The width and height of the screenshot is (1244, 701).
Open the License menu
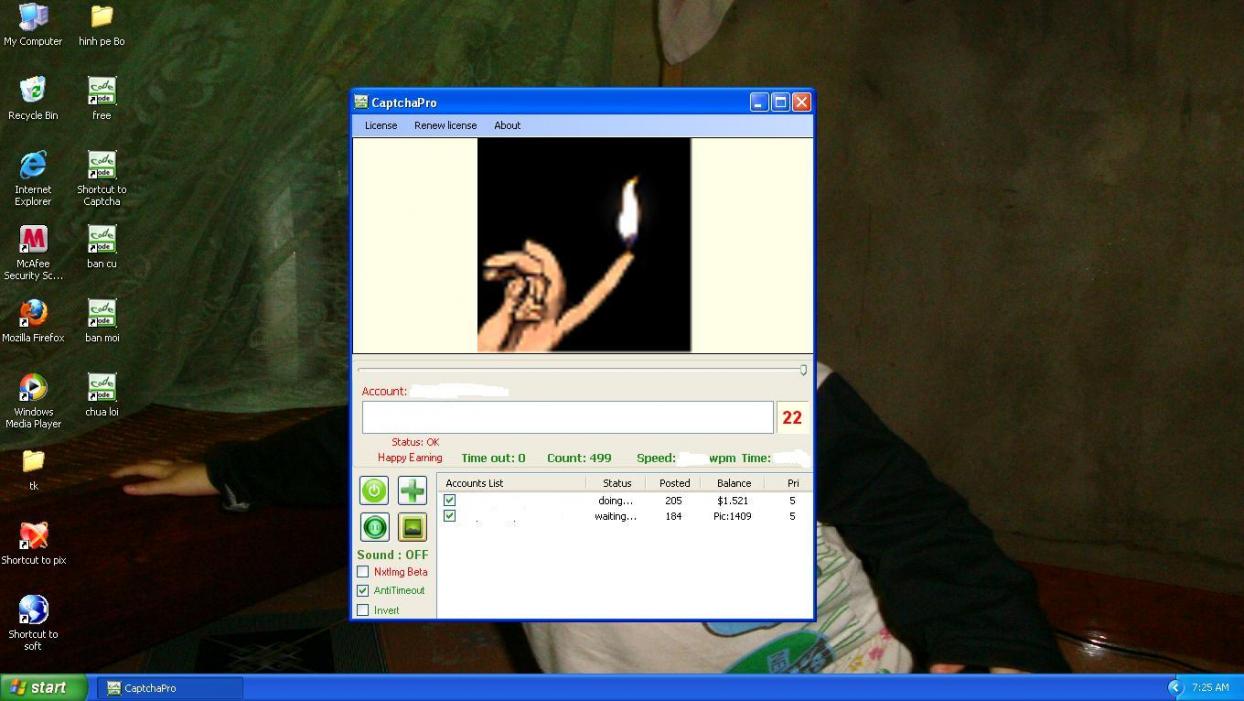[x=381, y=125]
